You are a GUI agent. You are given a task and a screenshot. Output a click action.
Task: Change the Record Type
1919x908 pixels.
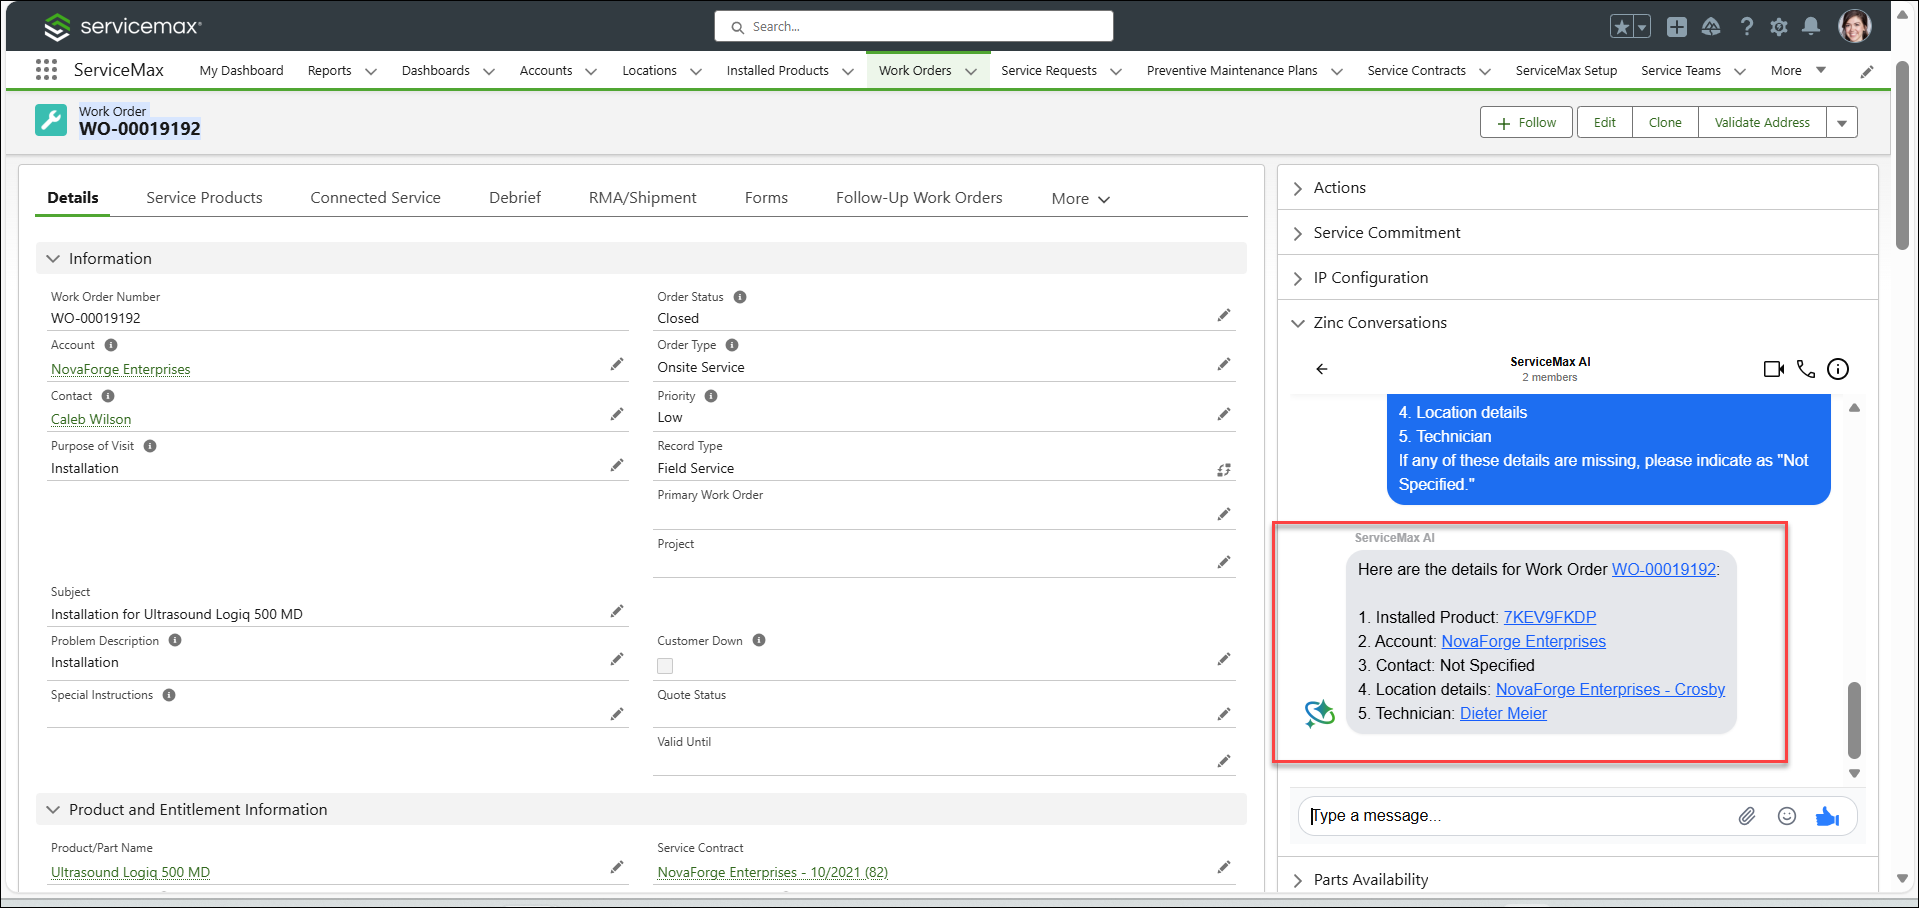pyautogui.click(x=1224, y=470)
